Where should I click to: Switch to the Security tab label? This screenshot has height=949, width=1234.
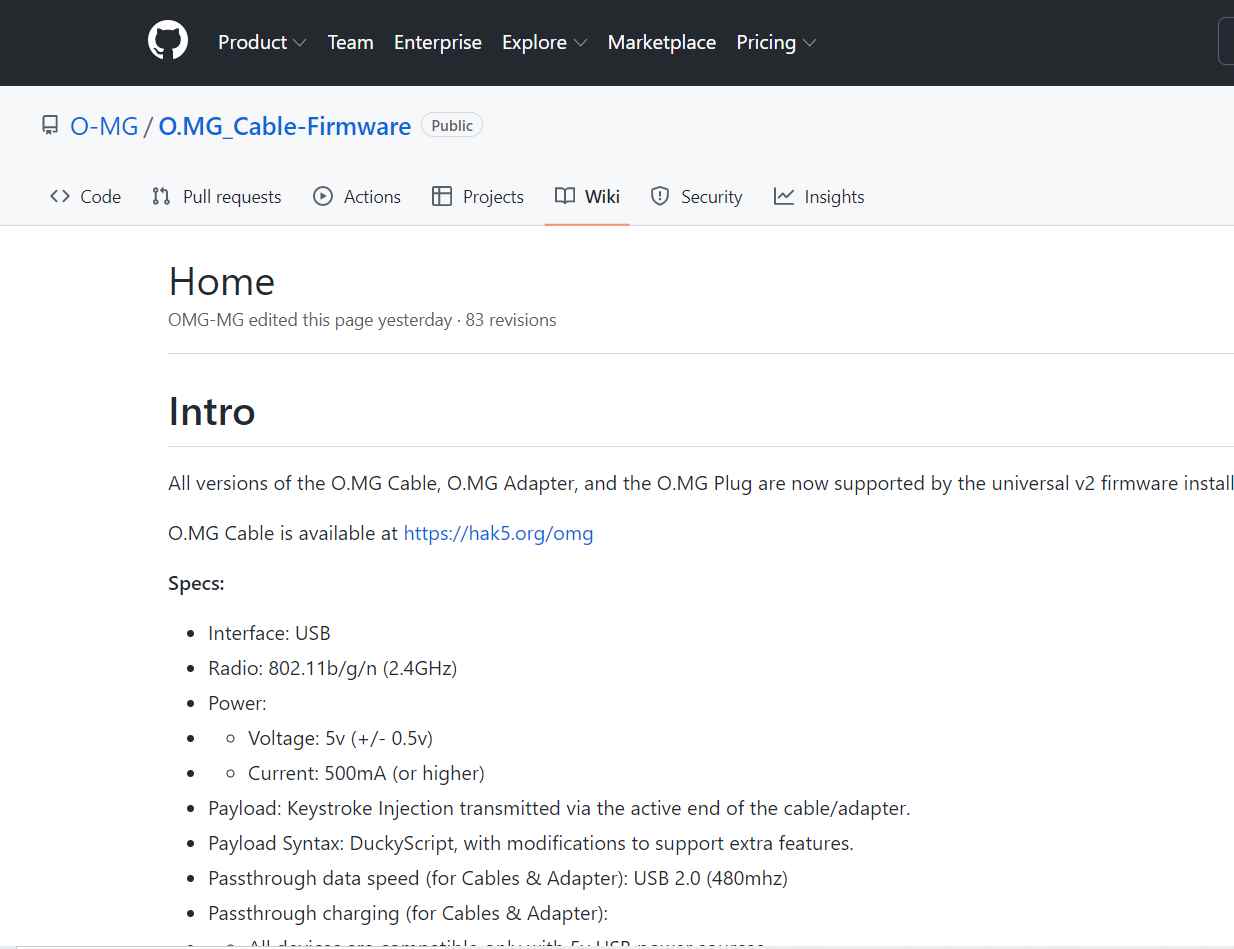click(x=712, y=197)
